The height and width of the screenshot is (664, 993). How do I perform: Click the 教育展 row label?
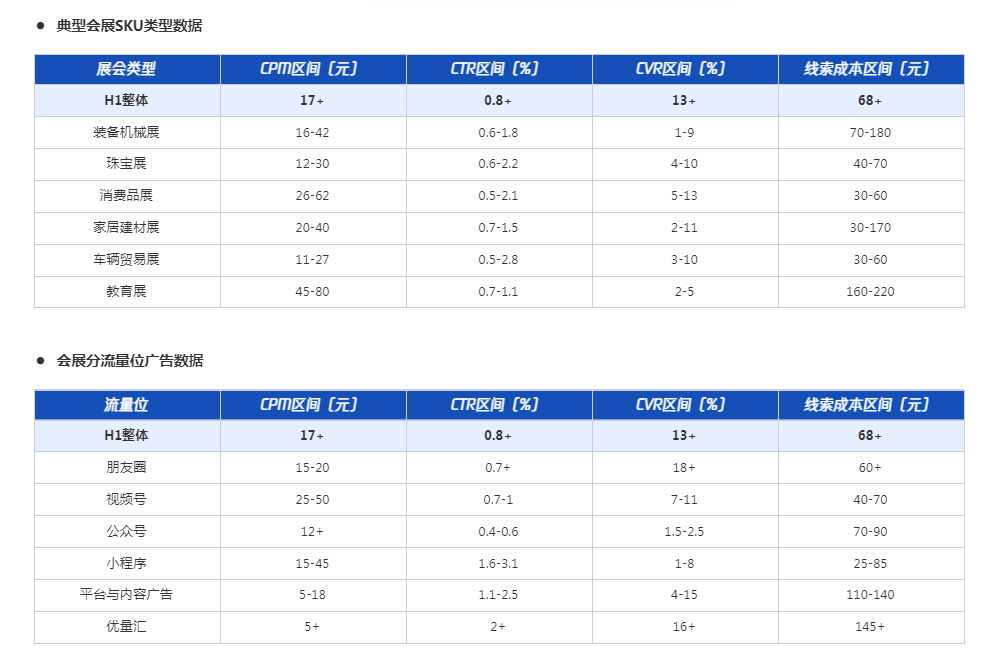126,291
